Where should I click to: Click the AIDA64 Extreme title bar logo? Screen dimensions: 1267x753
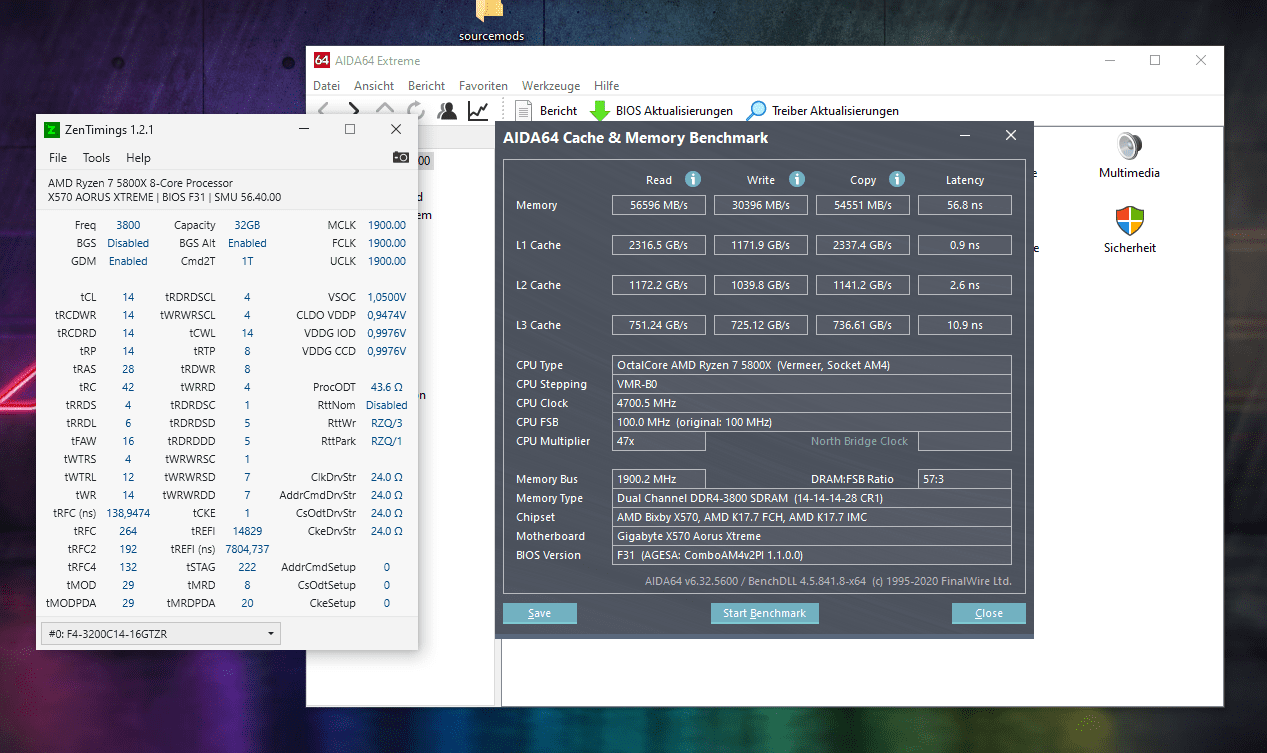click(x=322, y=60)
